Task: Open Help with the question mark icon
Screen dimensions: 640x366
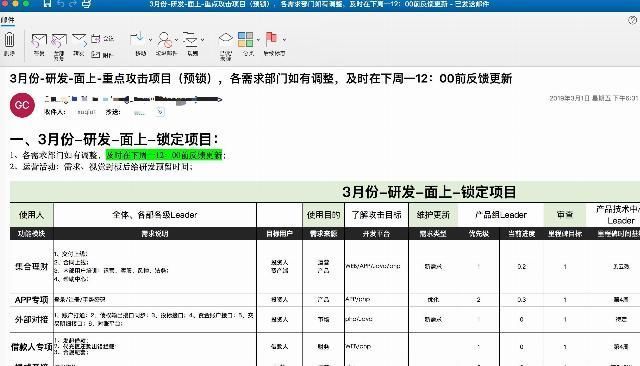Action: point(632,20)
